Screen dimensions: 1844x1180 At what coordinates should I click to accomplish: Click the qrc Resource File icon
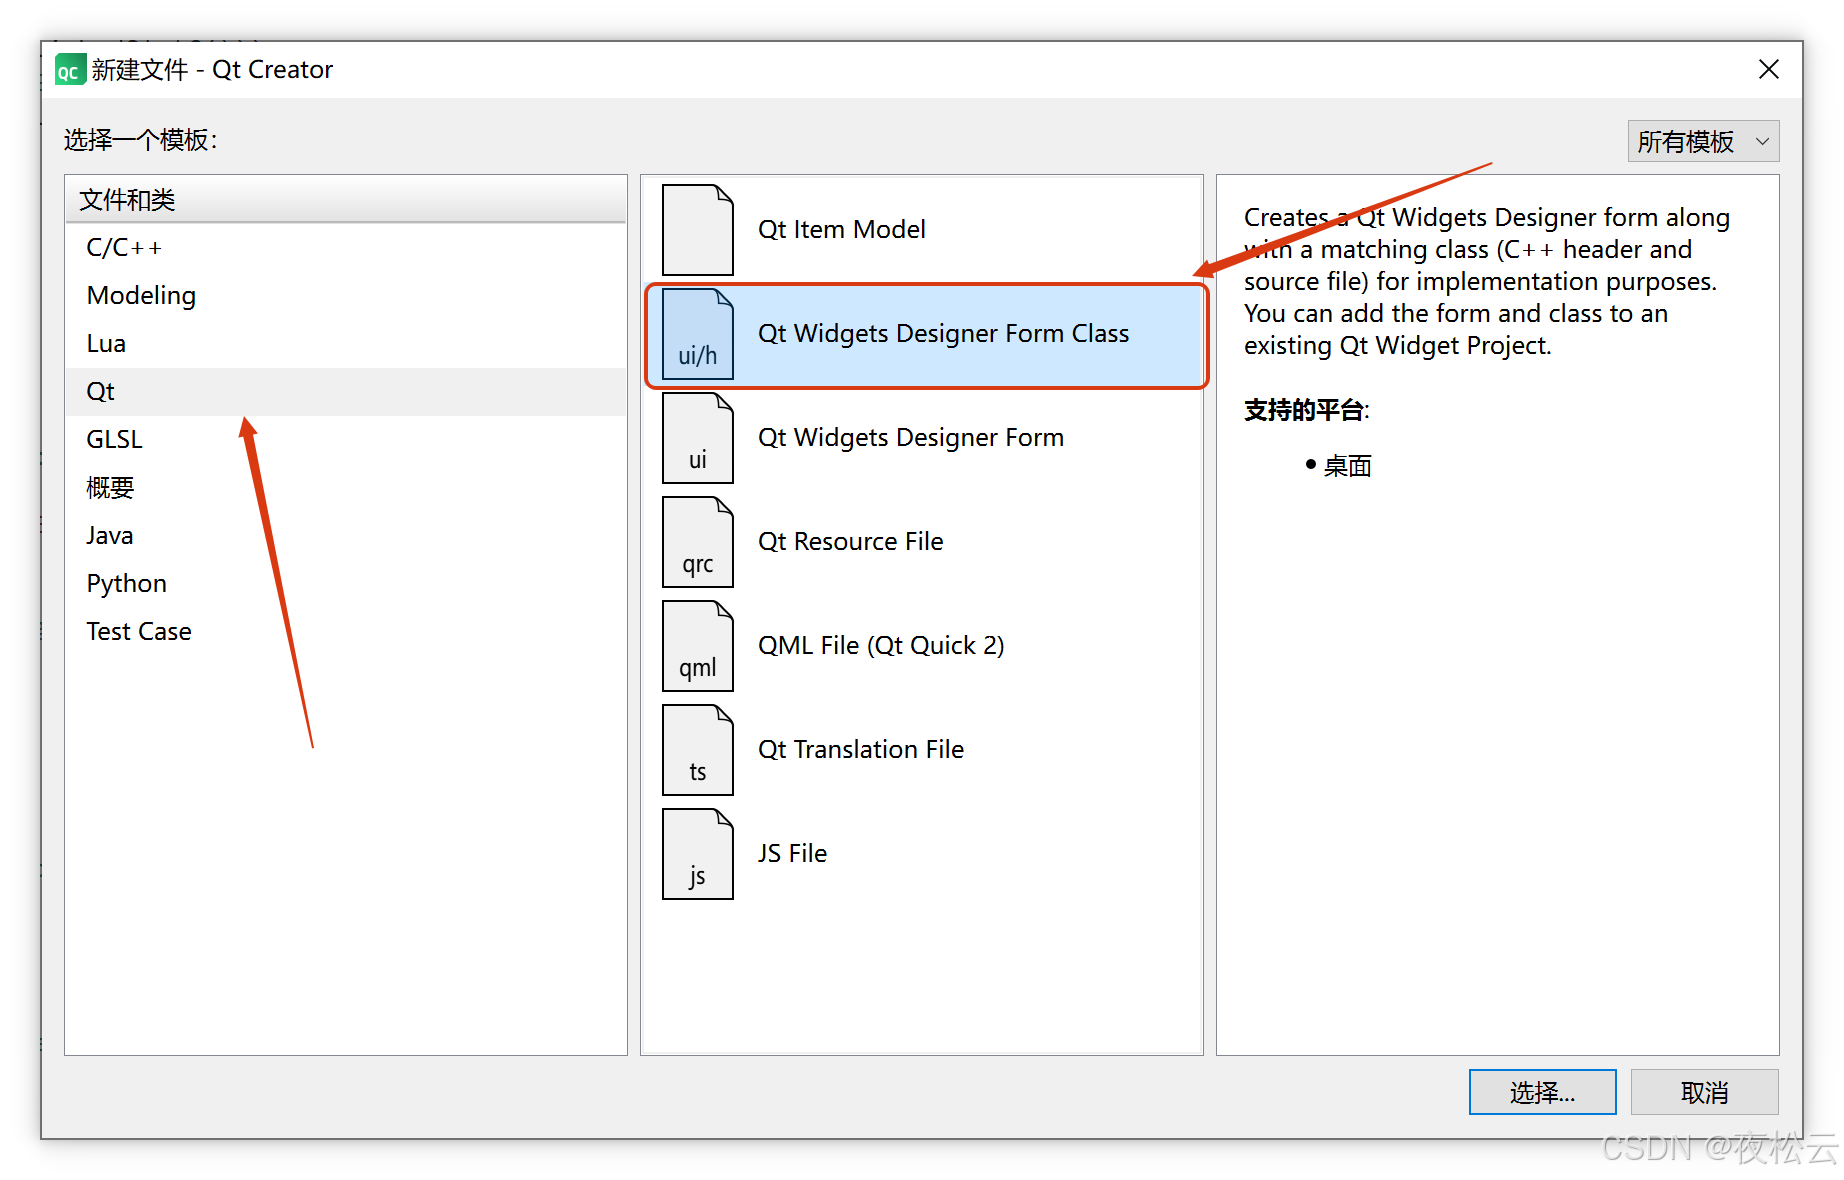(697, 542)
